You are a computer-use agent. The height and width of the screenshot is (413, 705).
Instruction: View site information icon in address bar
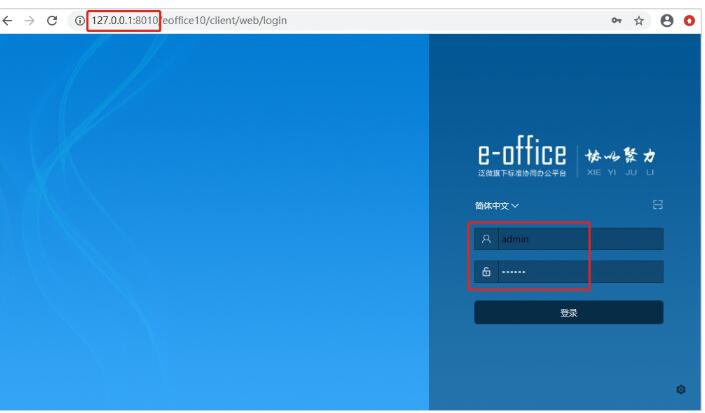[x=80, y=21]
